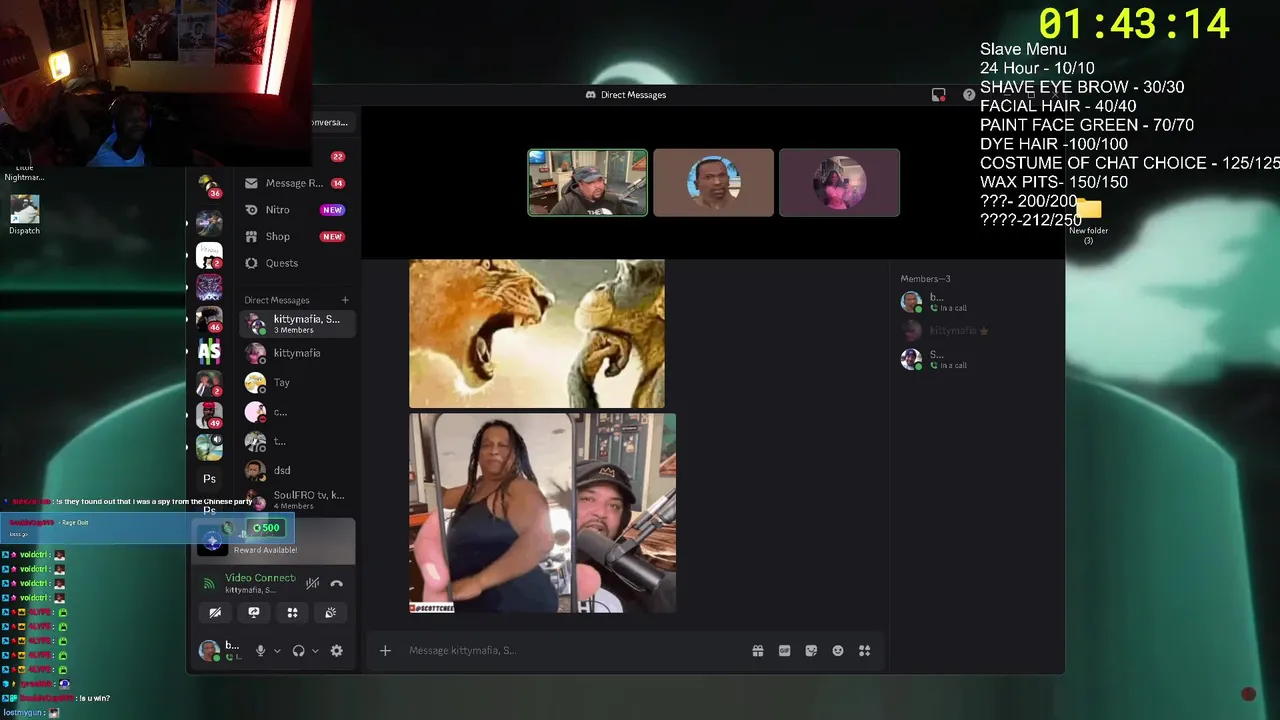Open the server with the AS icon

click(209, 352)
